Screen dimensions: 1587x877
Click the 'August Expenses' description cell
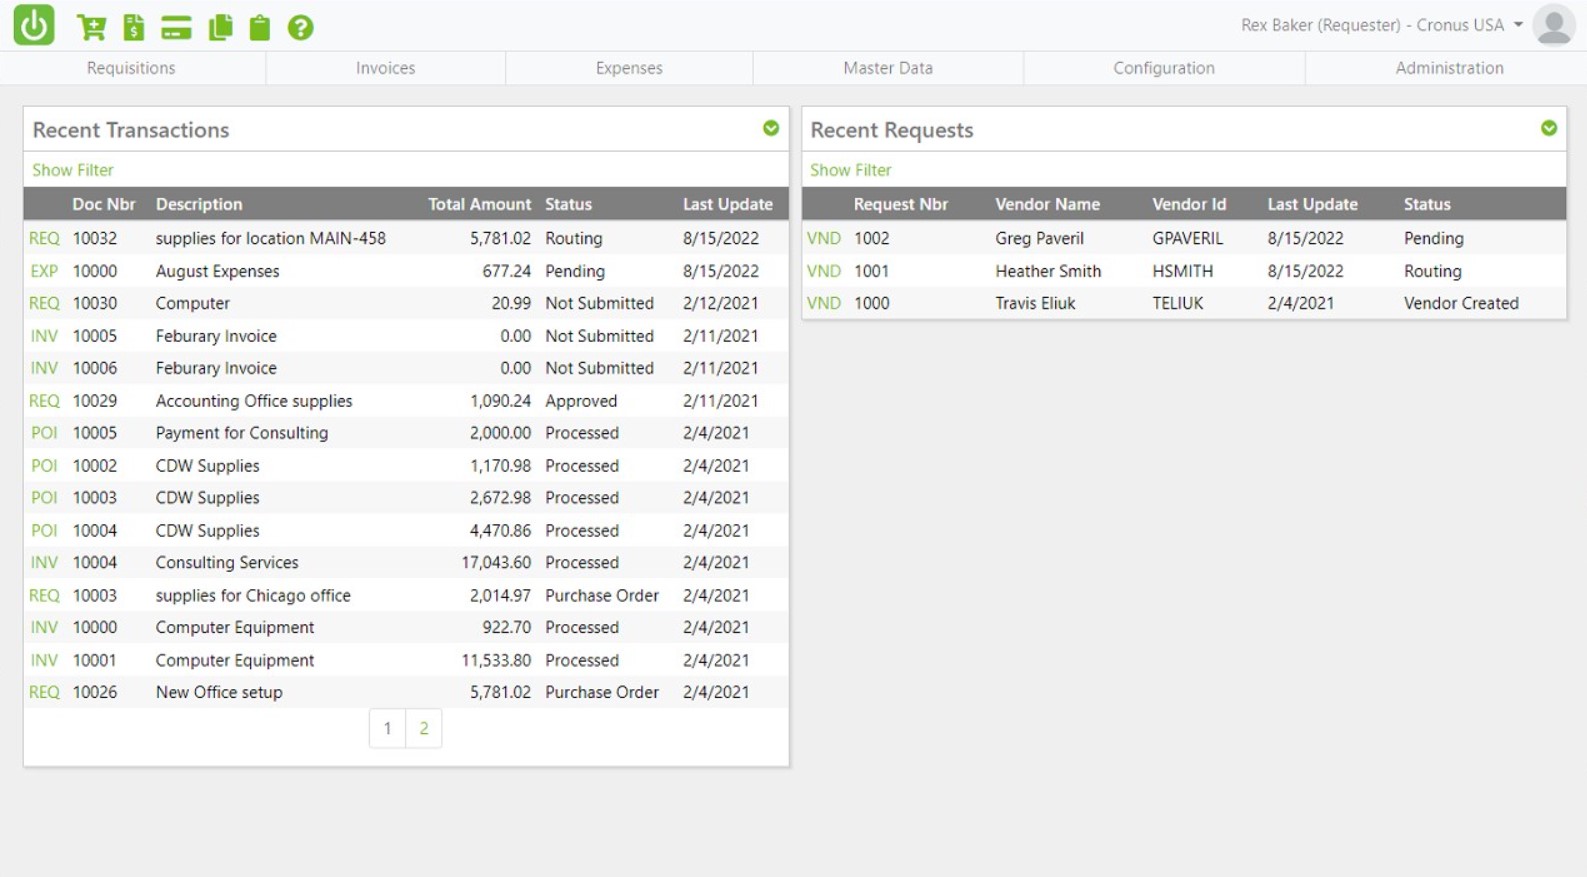(218, 271)
